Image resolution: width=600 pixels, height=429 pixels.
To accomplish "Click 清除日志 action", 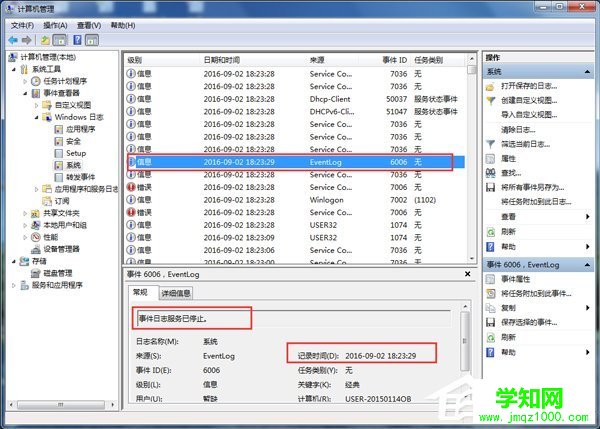I will coord(518,130).
